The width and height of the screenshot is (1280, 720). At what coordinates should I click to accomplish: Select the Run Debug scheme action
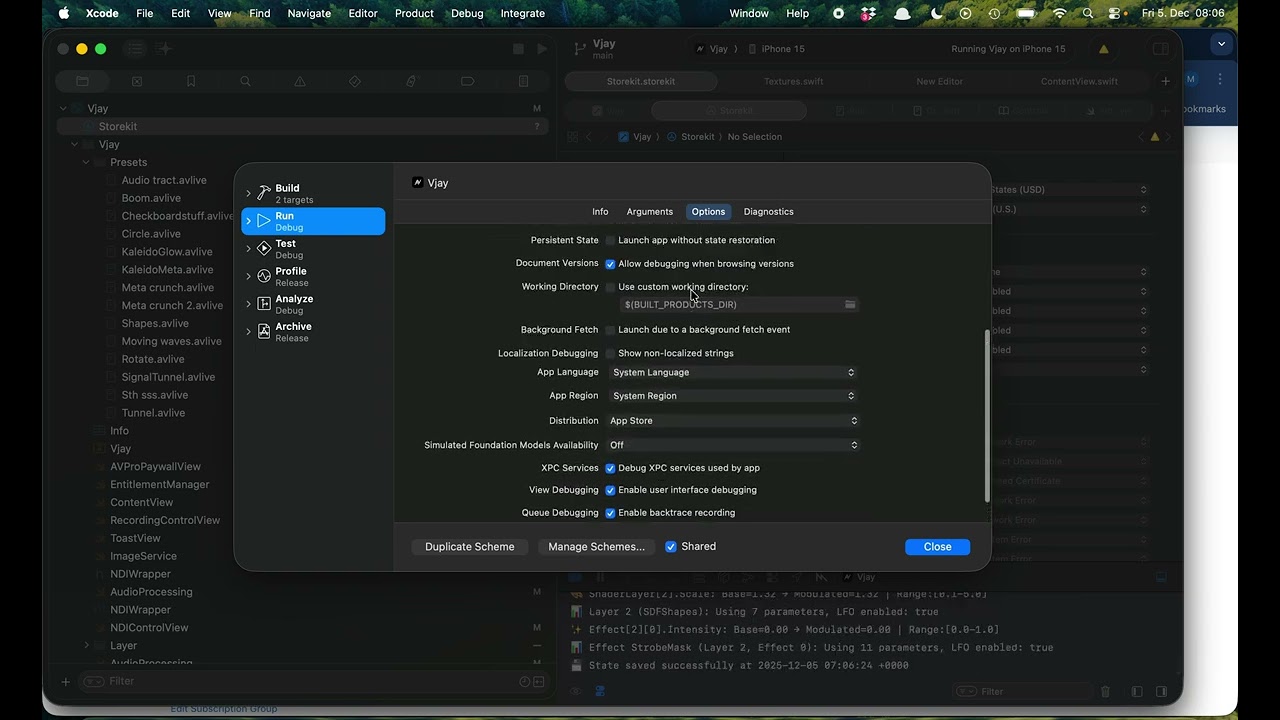pos(313,221)
